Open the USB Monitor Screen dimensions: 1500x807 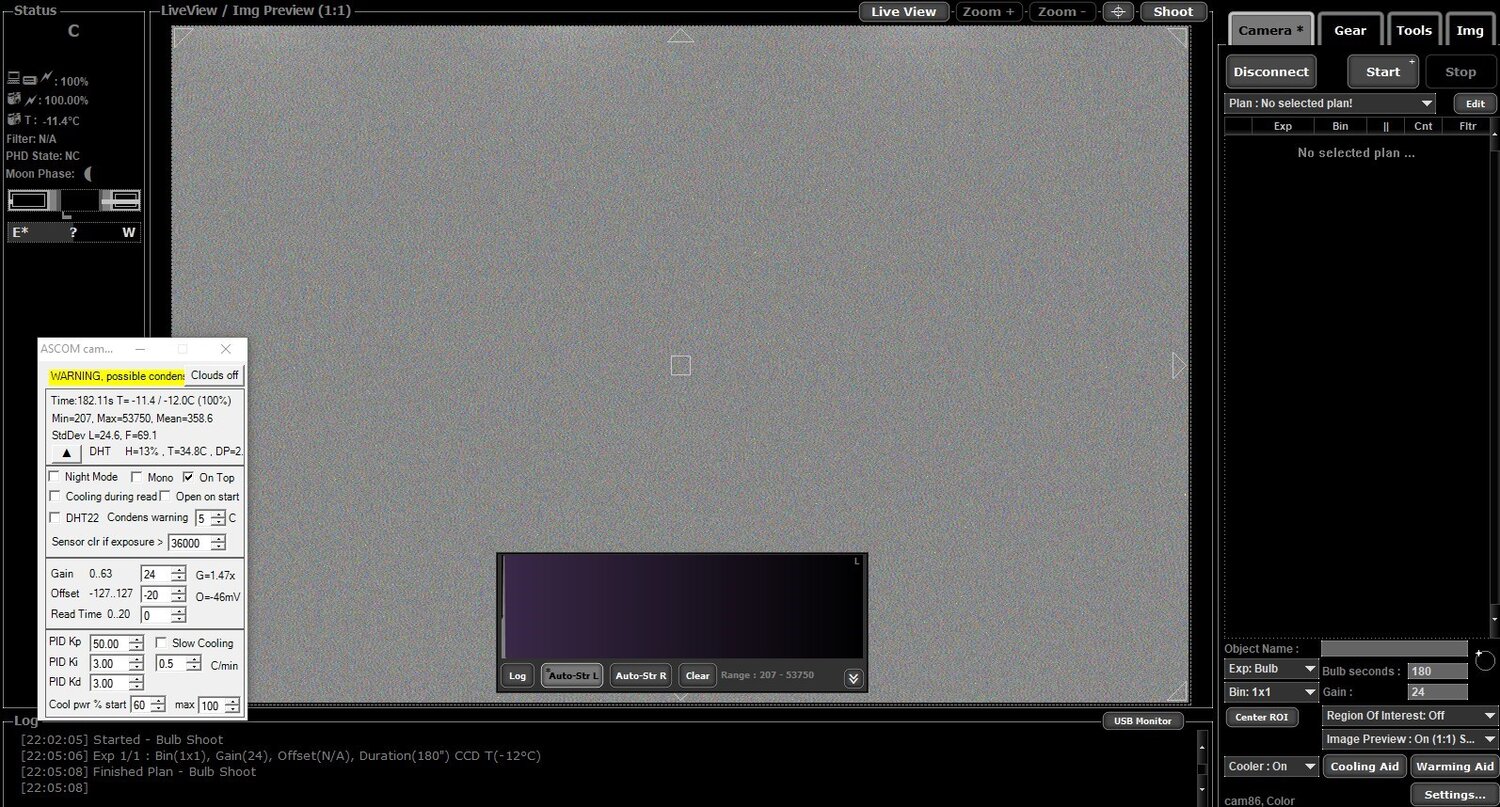click(x=1143, y=720)
